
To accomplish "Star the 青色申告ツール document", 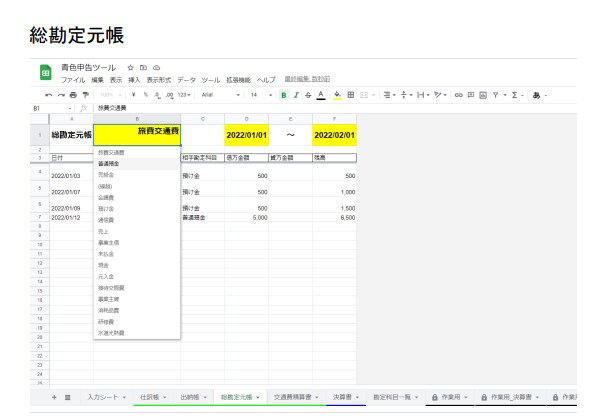I will (x=130, y=68).
